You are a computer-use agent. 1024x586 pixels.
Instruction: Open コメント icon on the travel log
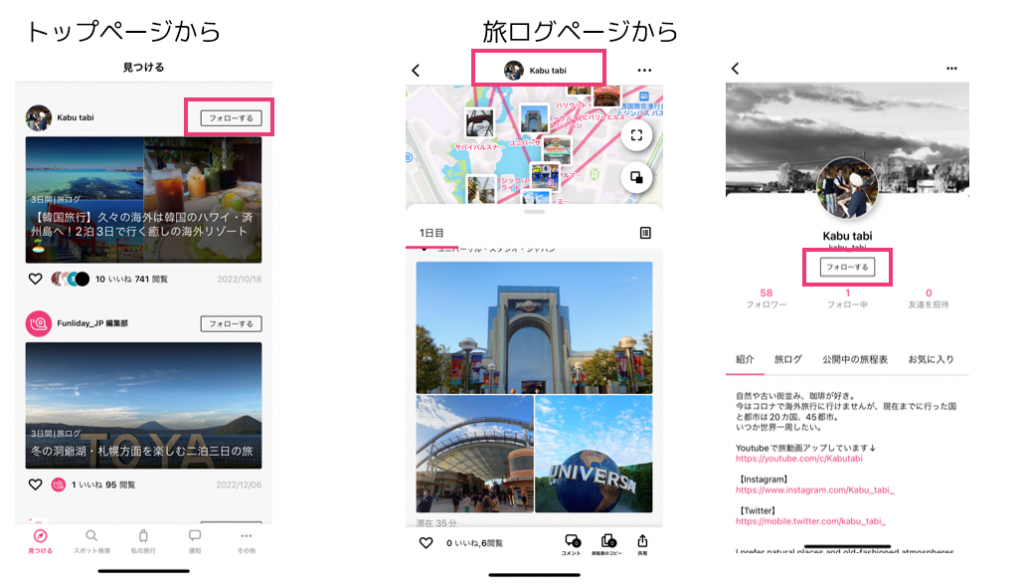pyautogui.click(x=571, y=542)
